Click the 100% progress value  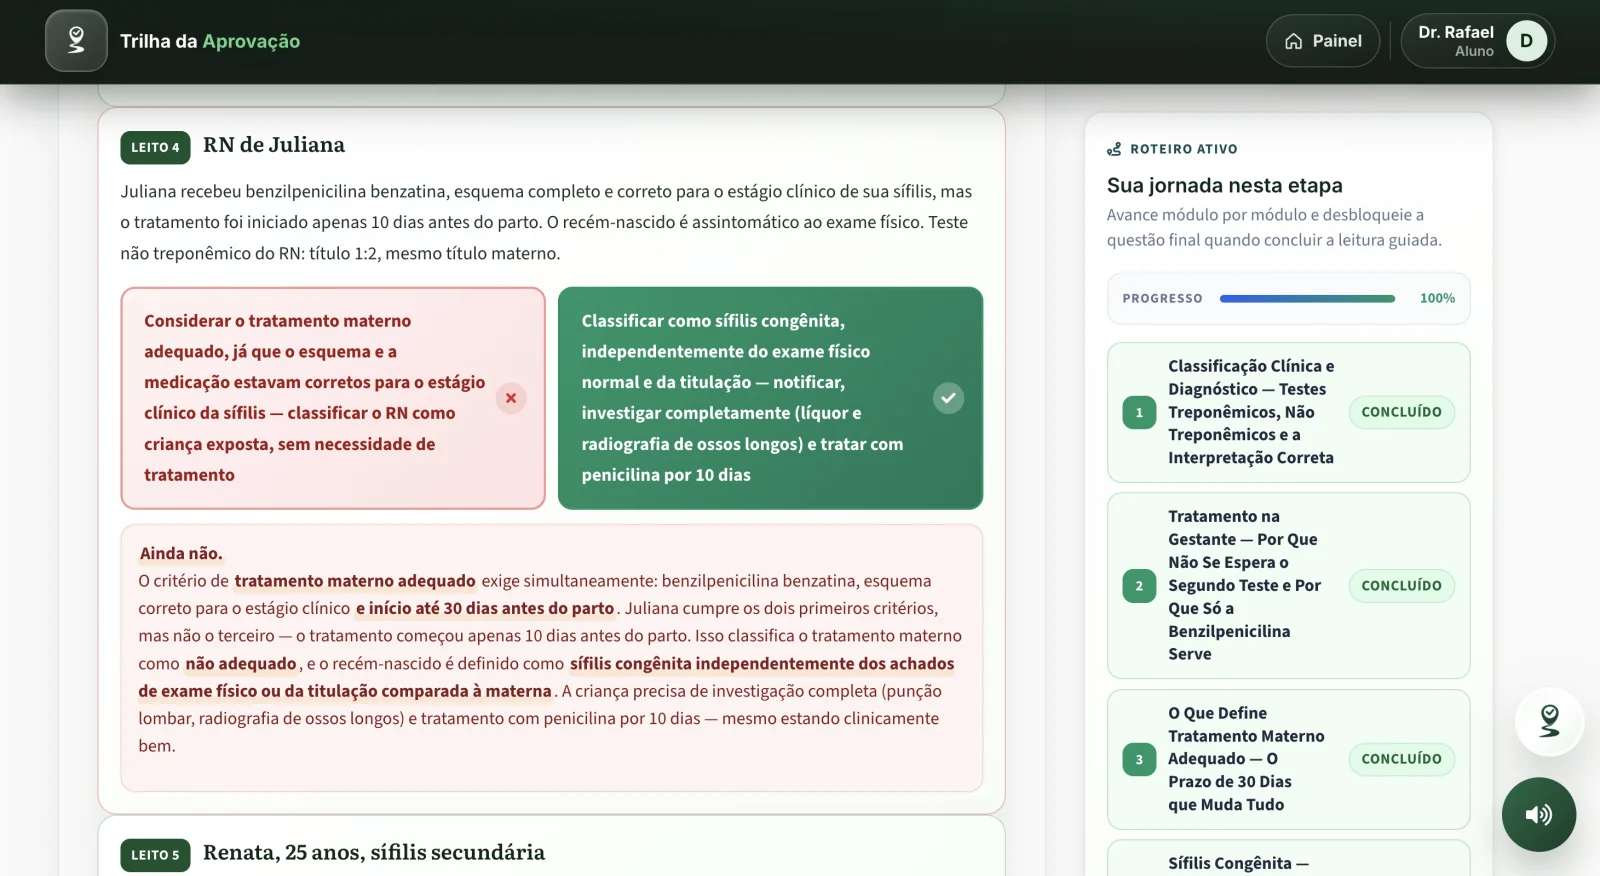coord(1437,298)
